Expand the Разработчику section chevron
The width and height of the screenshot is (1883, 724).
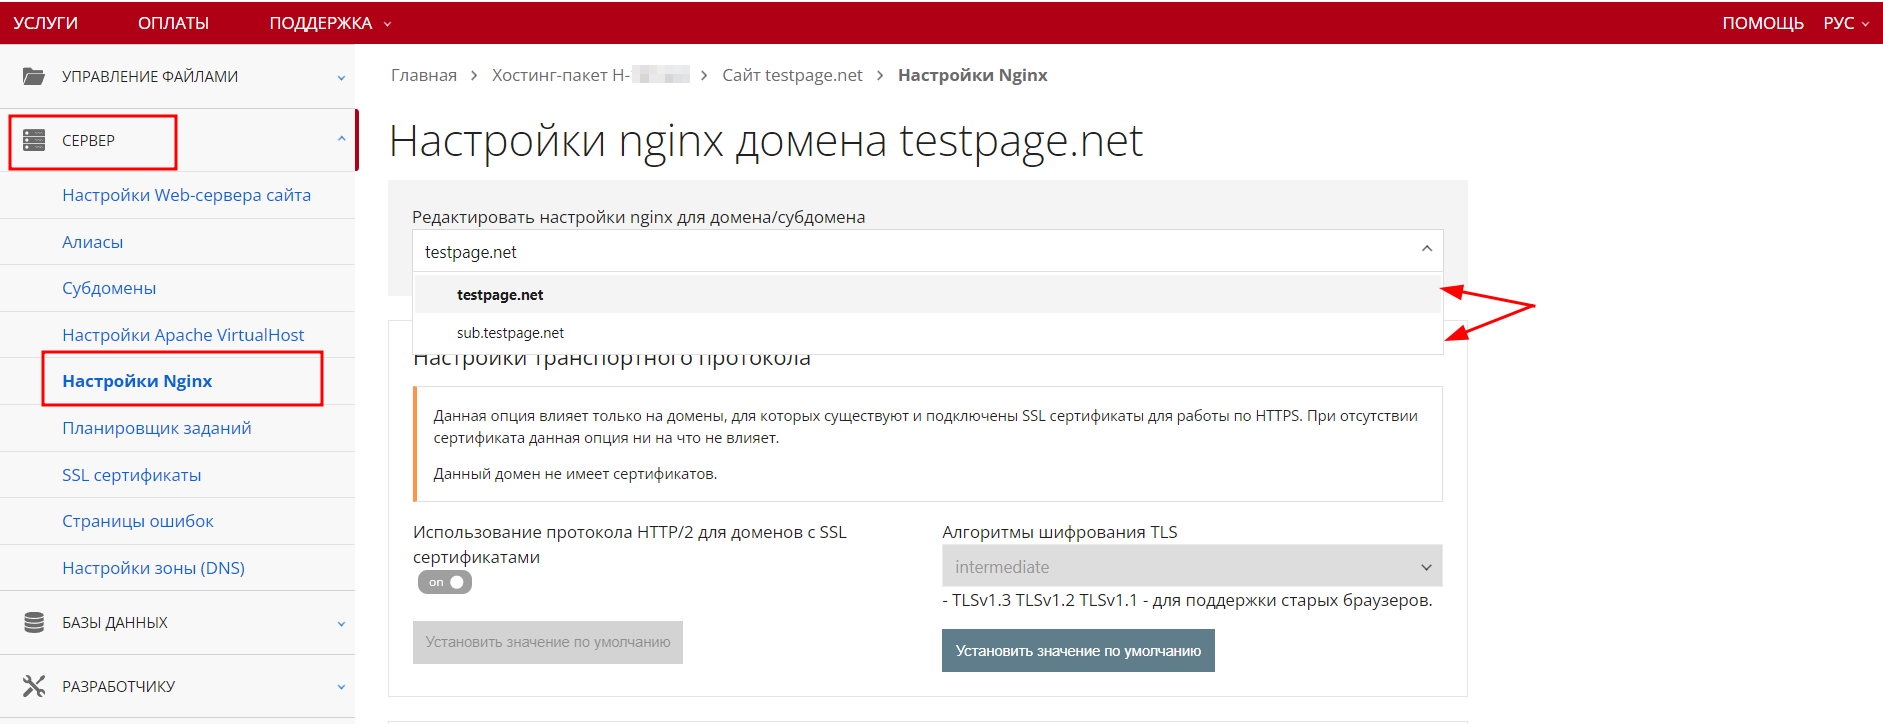point(341,687)
